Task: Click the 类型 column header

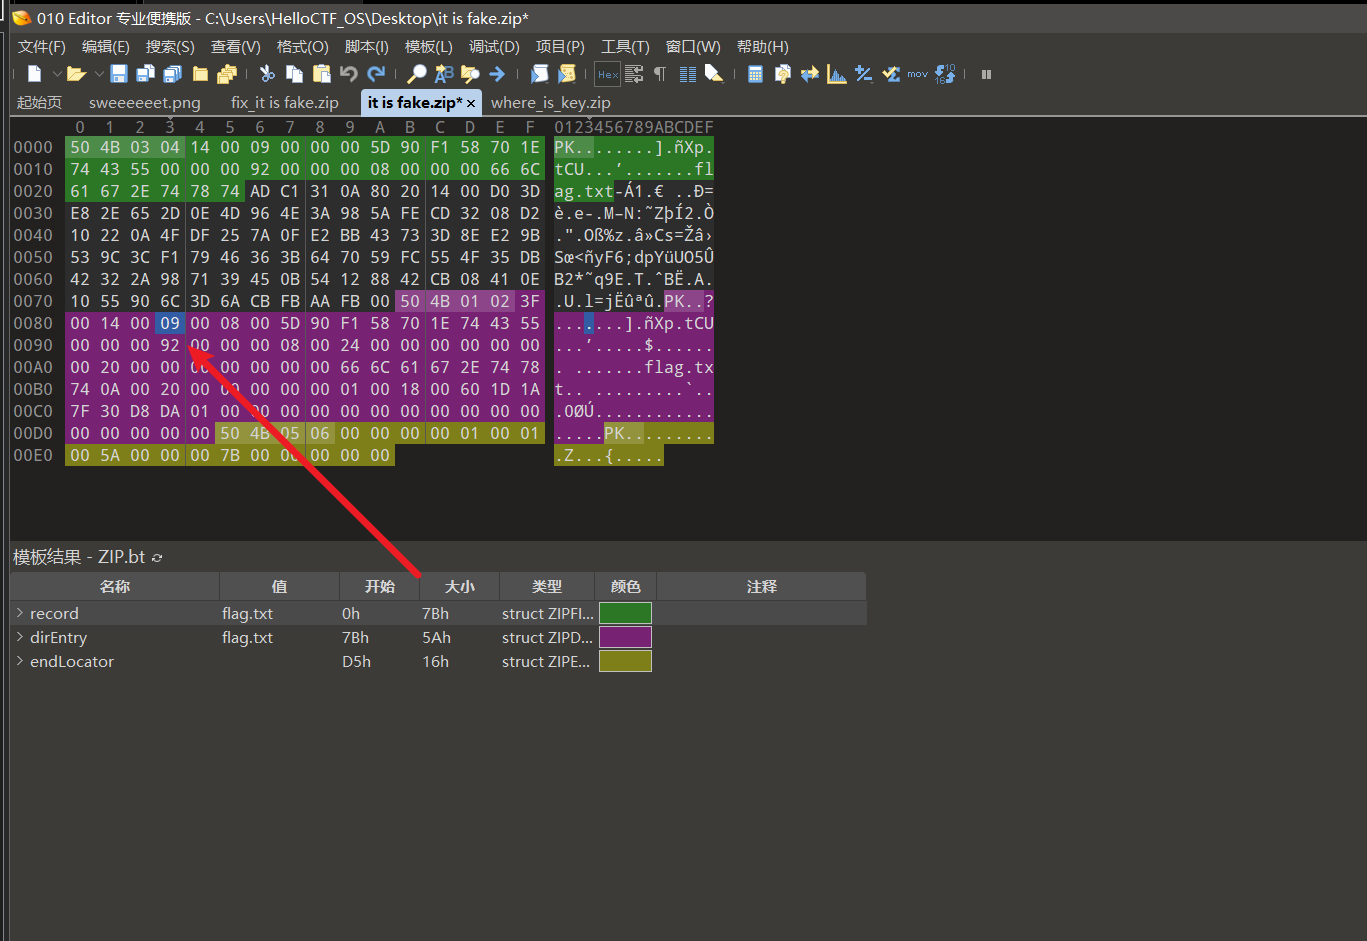Action: pyautogui.click(x=547, y=586)
